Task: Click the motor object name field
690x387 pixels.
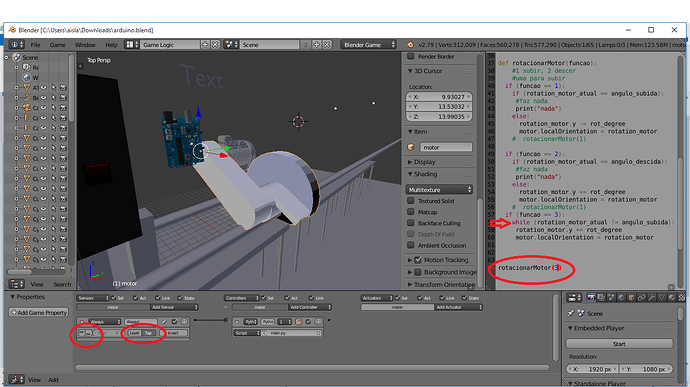Action: (446, 147)
